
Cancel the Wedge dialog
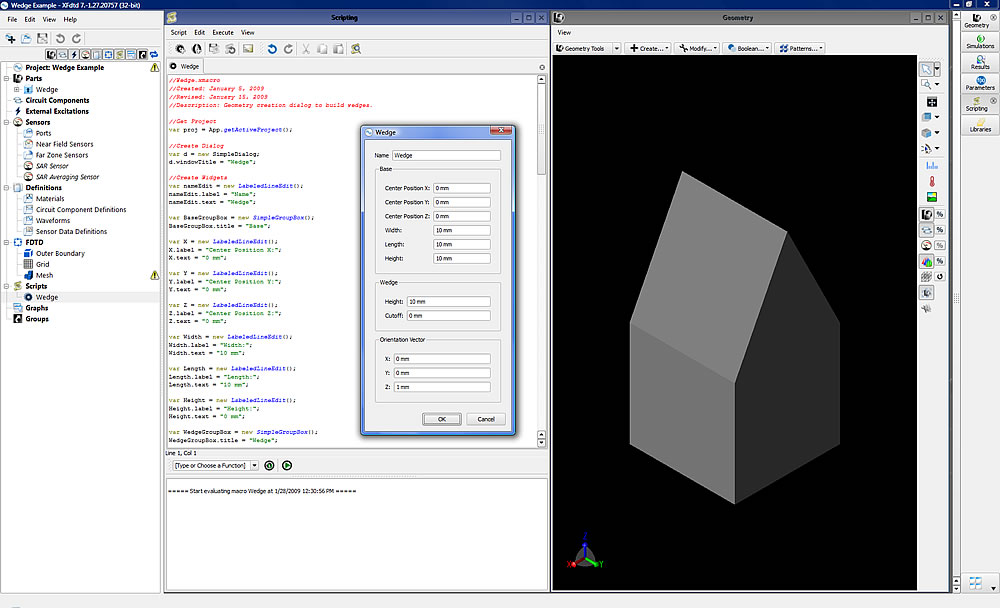pyautogui.click(x=485, y=419)
